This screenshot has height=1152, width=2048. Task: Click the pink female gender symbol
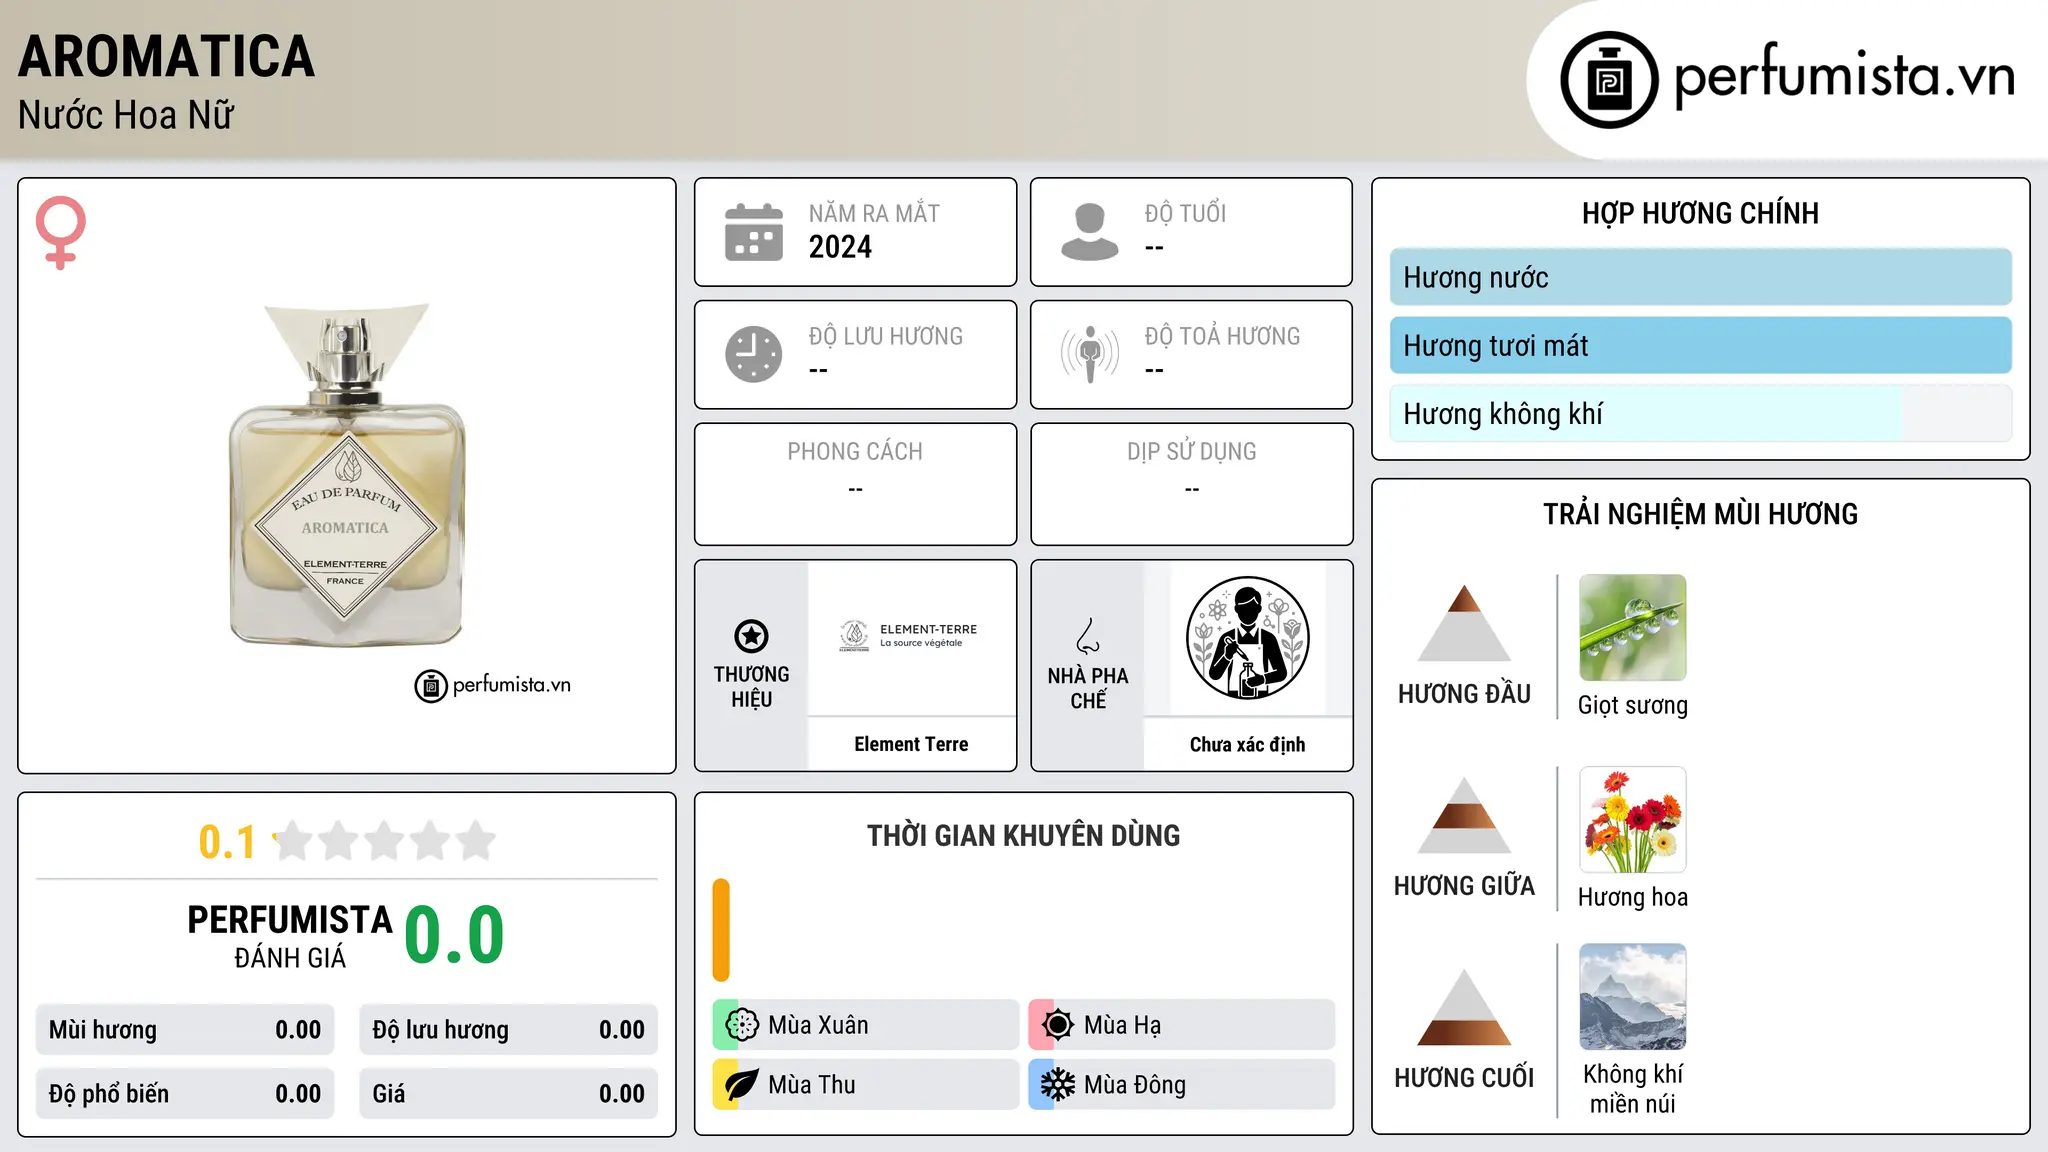tap(61, 232)
